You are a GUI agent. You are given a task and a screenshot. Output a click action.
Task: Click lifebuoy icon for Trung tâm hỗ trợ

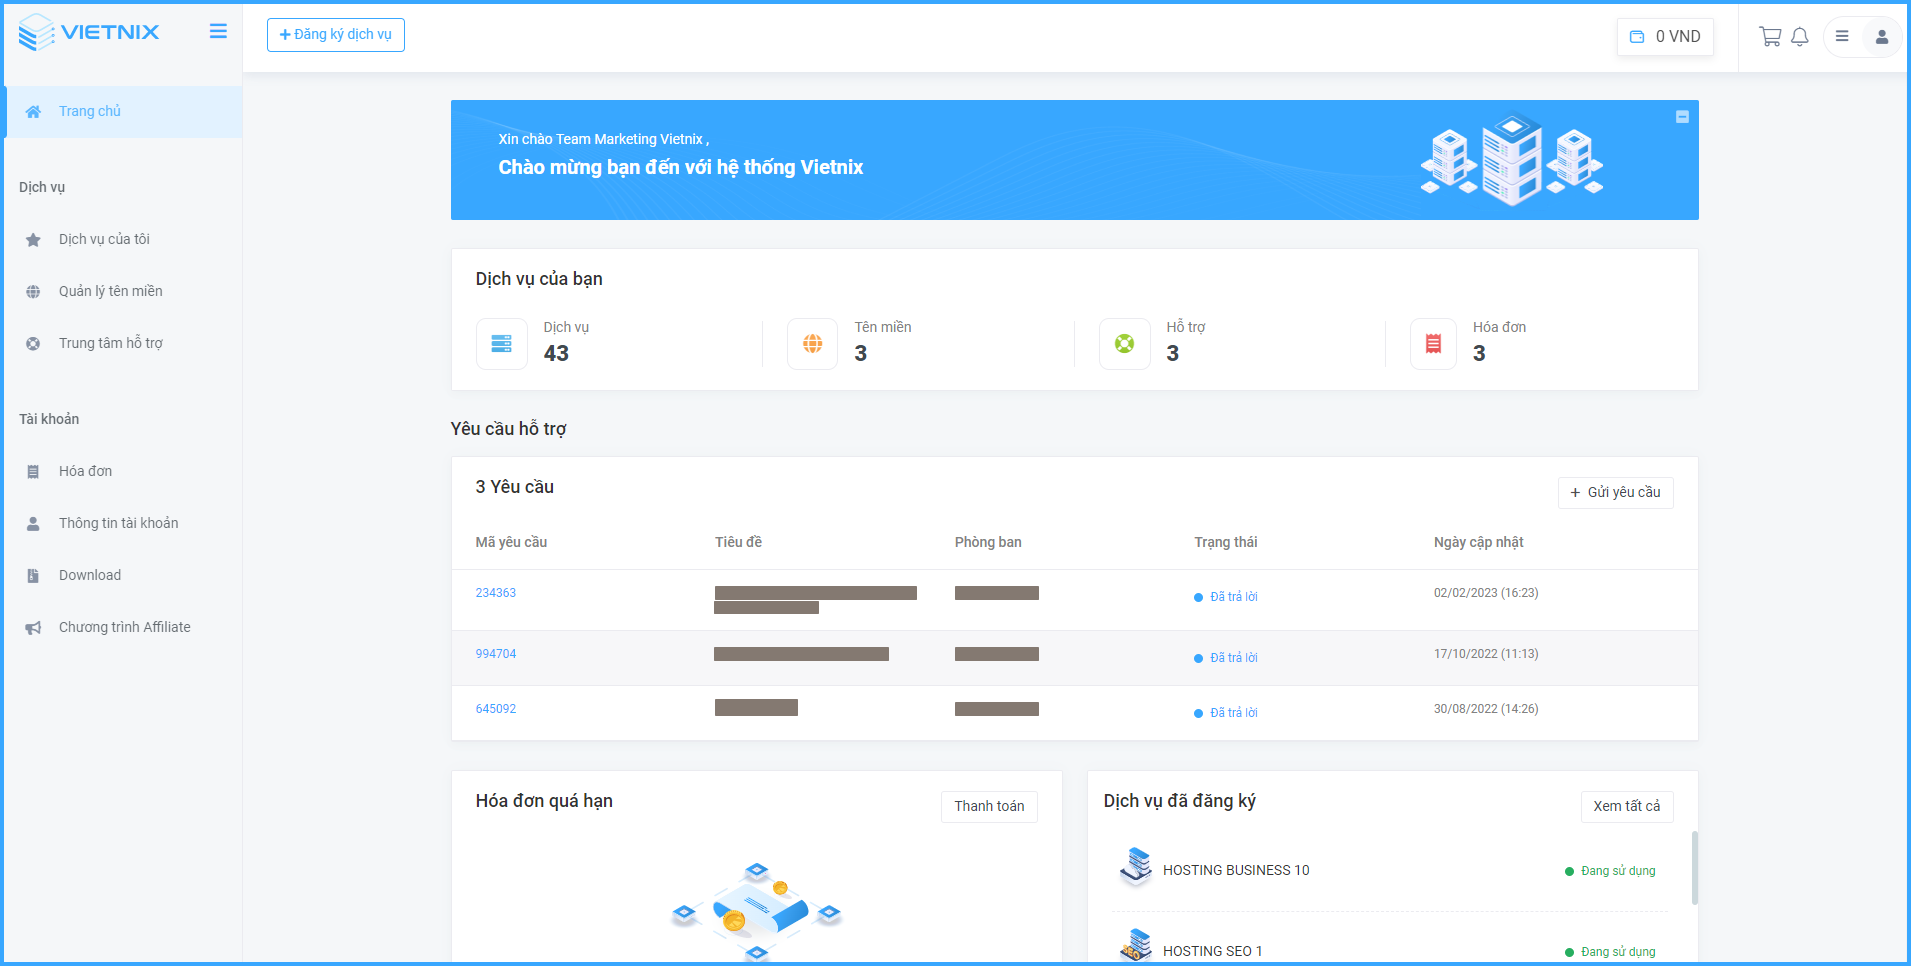33,344
